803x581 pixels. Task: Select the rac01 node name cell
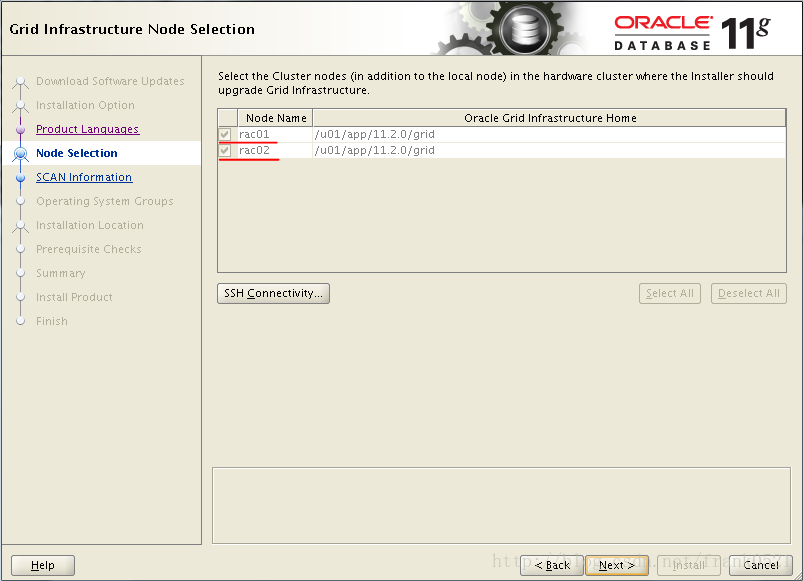276,134
